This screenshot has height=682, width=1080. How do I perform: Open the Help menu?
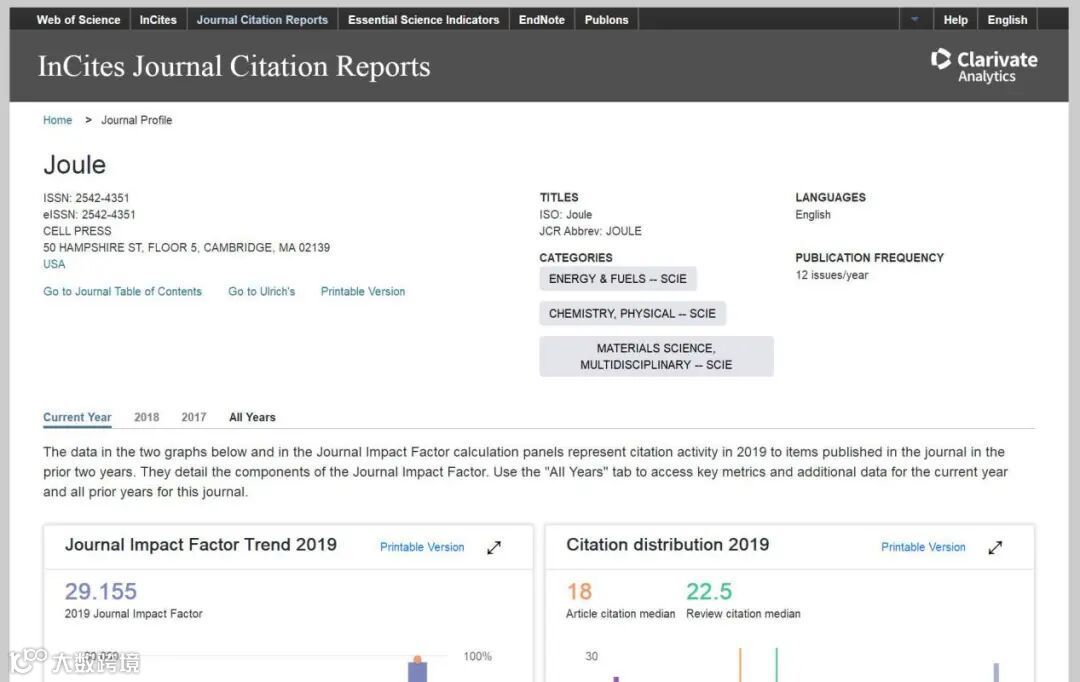coord(955,20)
